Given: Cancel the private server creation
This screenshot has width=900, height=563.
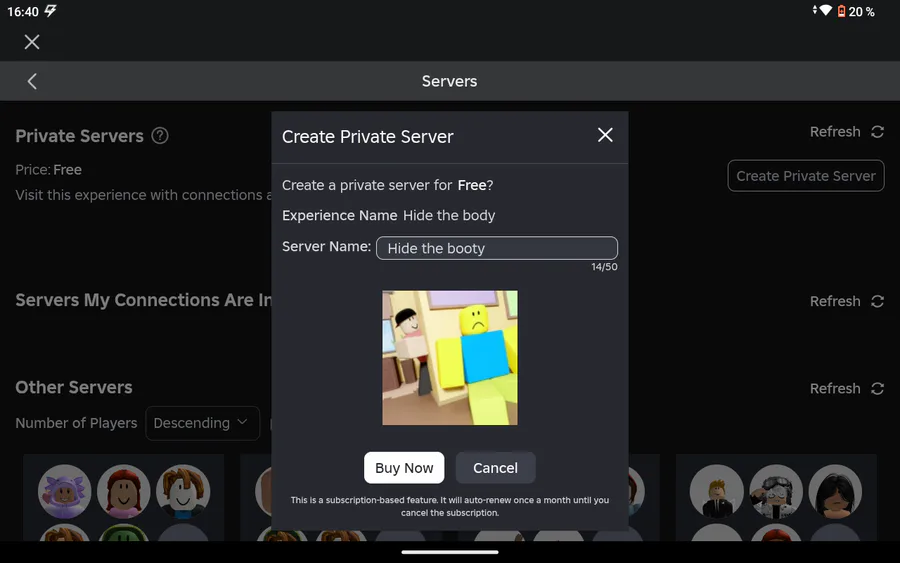Looking at the screenshot, I should tap(495, 468).
